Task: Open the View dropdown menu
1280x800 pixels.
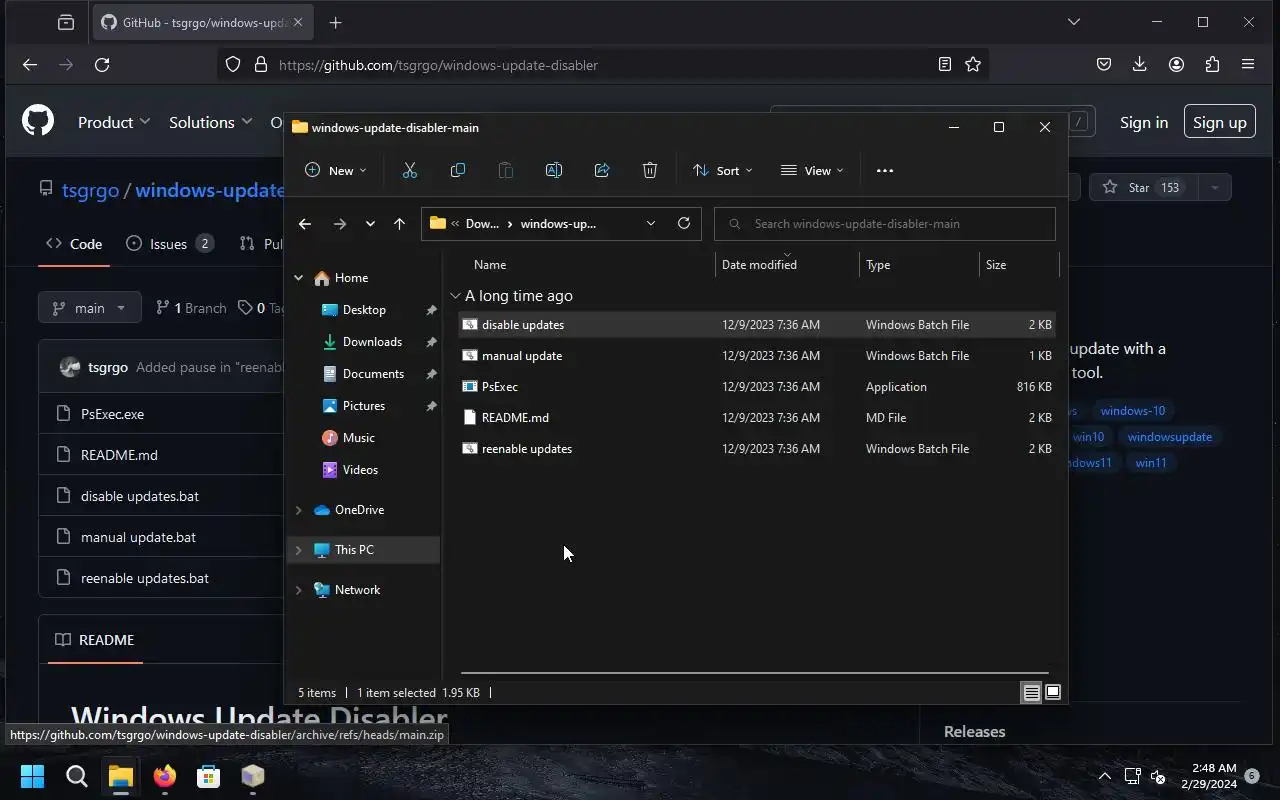Action: (x=812, y=171)
